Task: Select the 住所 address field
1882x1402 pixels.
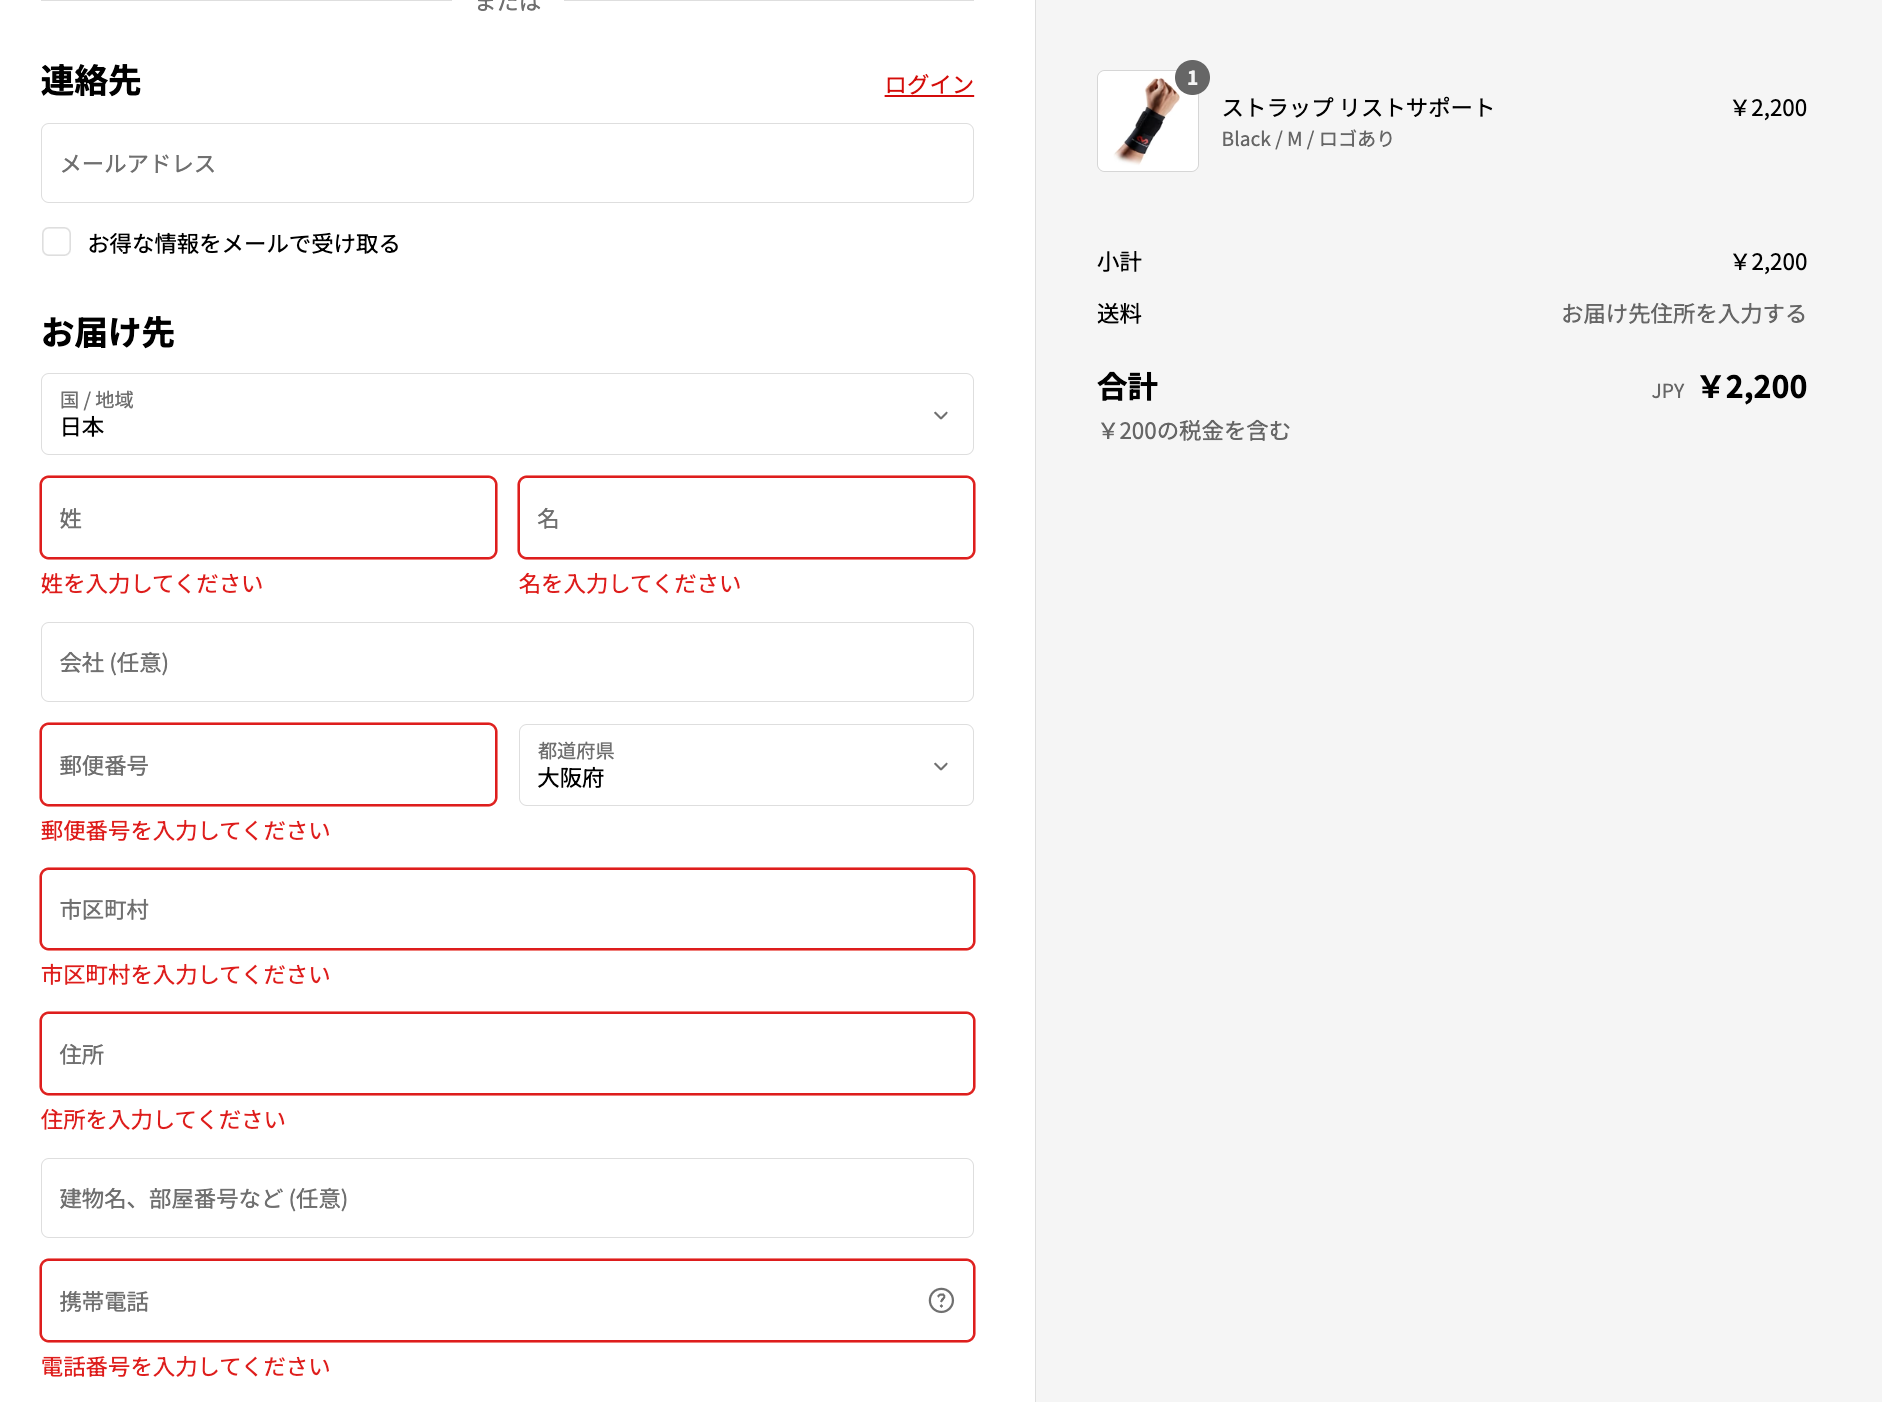Action: tap(507, 1054)
